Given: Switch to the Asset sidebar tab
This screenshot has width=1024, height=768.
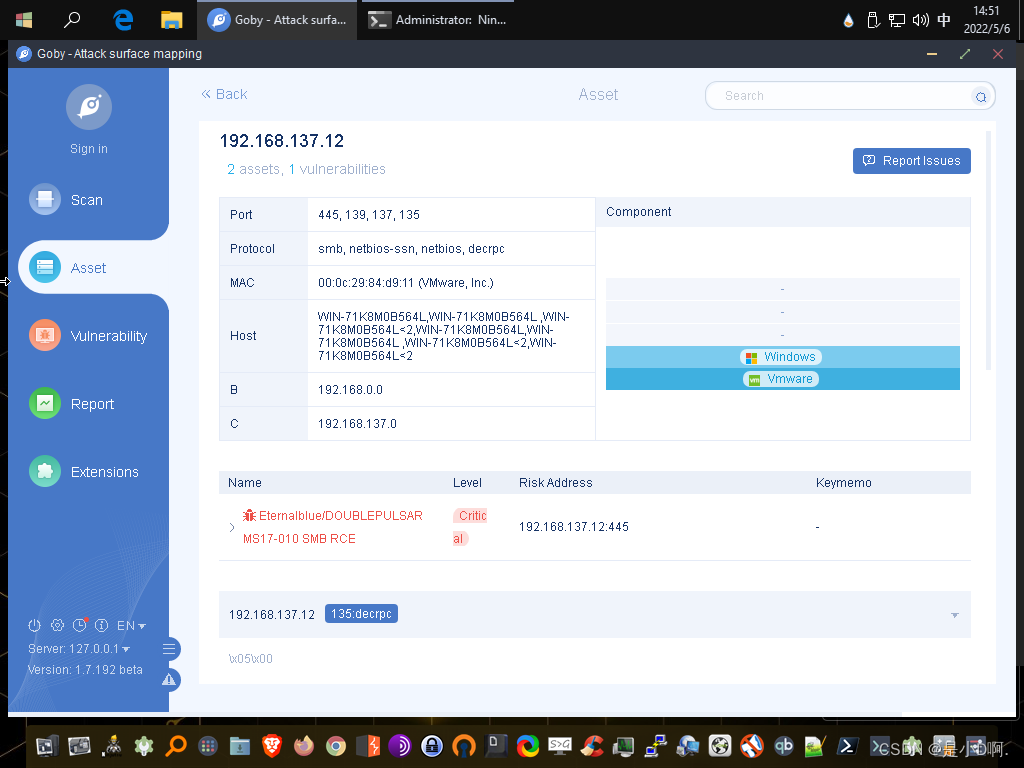Looking at the screenshot, I should click(x=68, y=268).
